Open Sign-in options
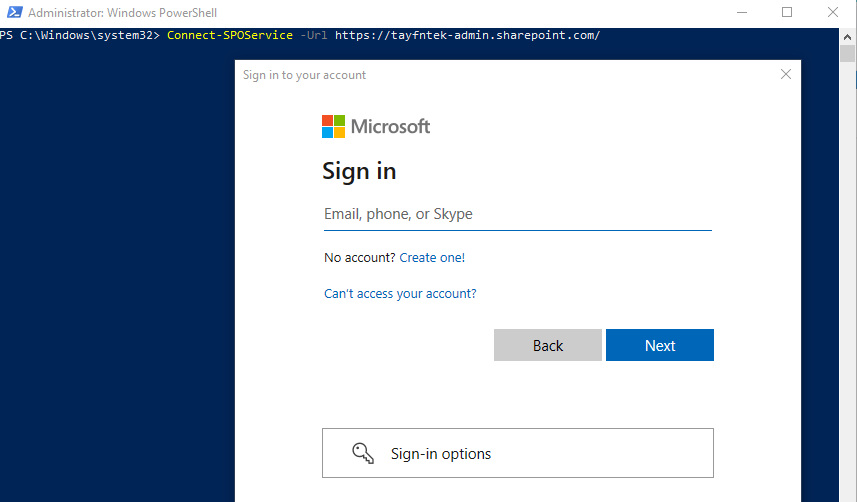Screen dimensions: 857x502 (x=518, y=453)
